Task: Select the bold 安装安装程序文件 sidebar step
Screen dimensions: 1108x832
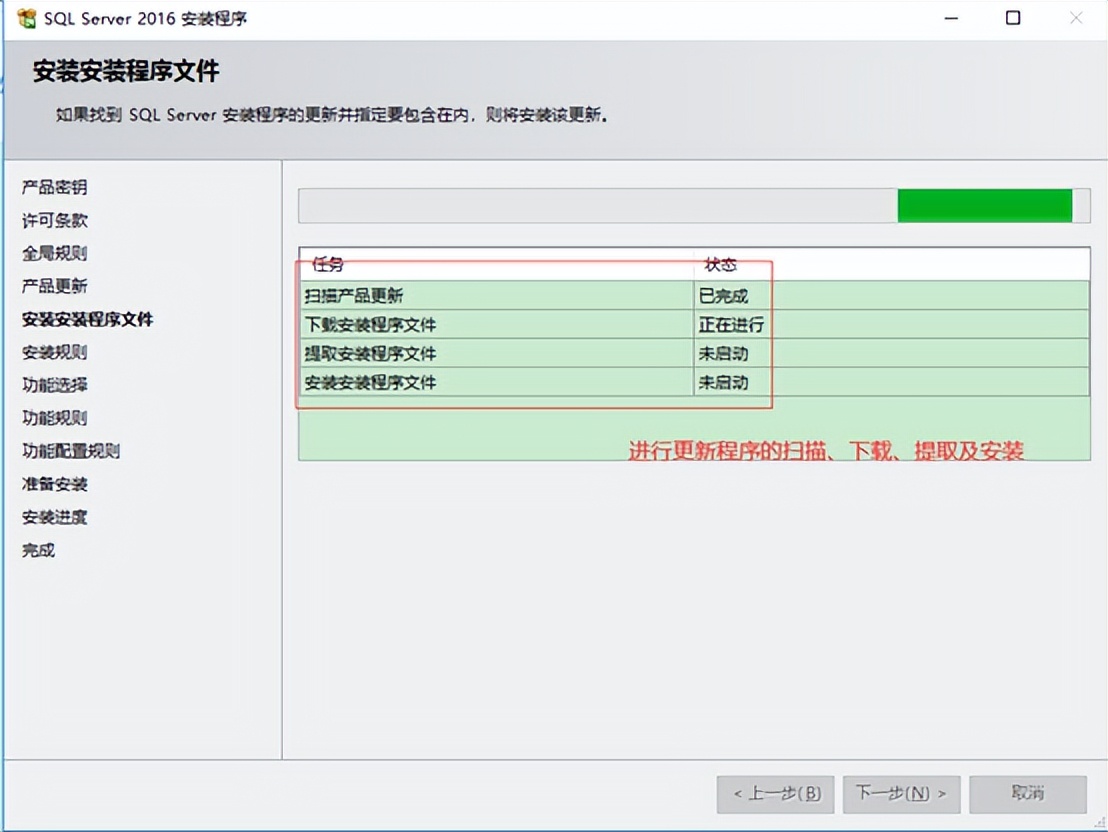Action: point(87,320)
